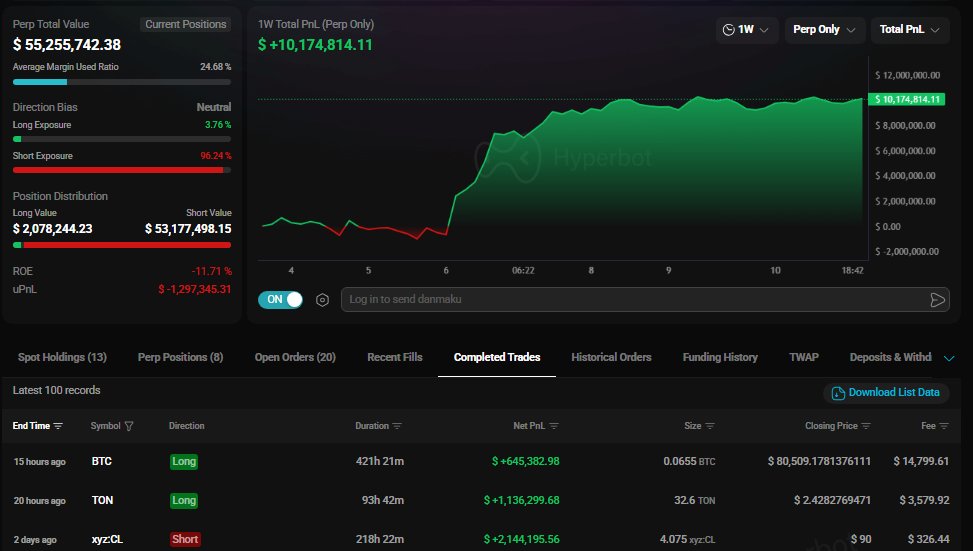Switch to Perp Positions (8) tab

click(180, 357)
